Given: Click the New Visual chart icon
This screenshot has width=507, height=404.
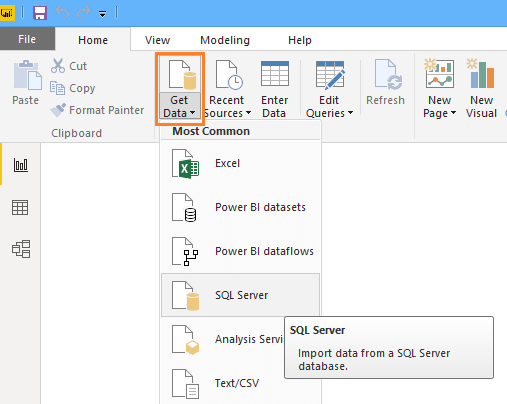Looking at the screenshot, I should coord(481,74).
